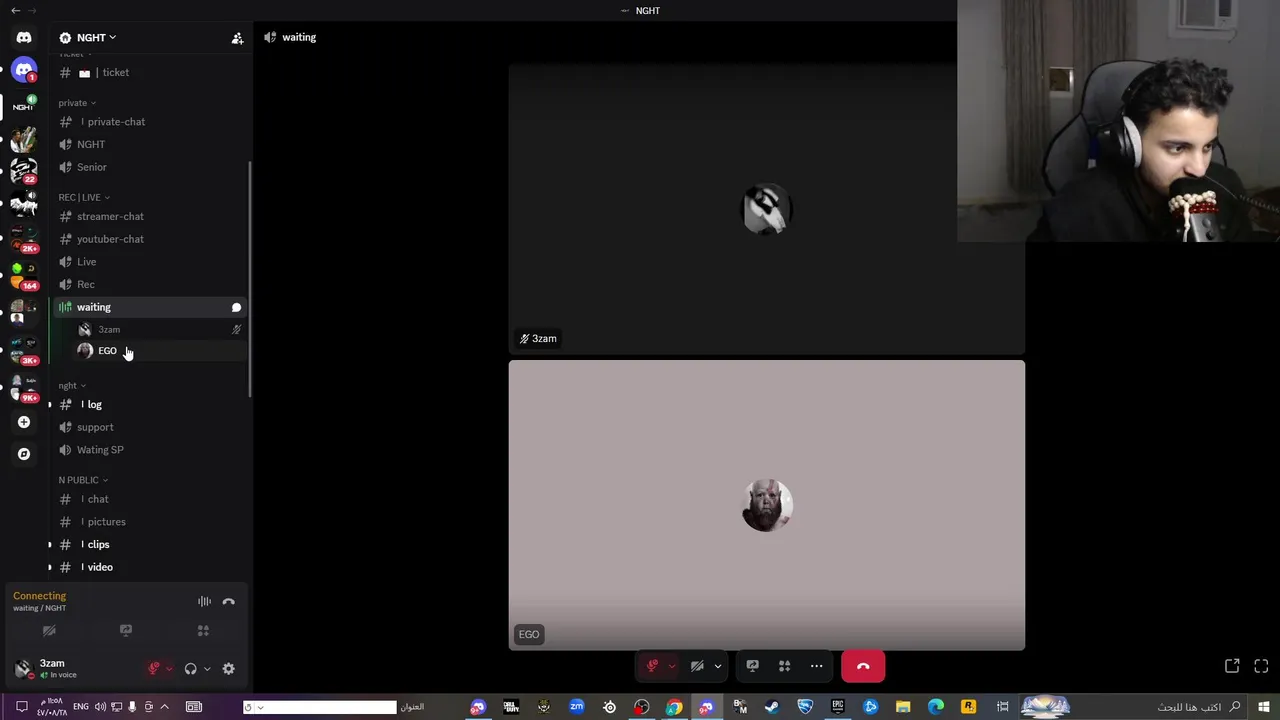
Task: Open File Explorer from taskbar
Action: click(x=903, y=707)
